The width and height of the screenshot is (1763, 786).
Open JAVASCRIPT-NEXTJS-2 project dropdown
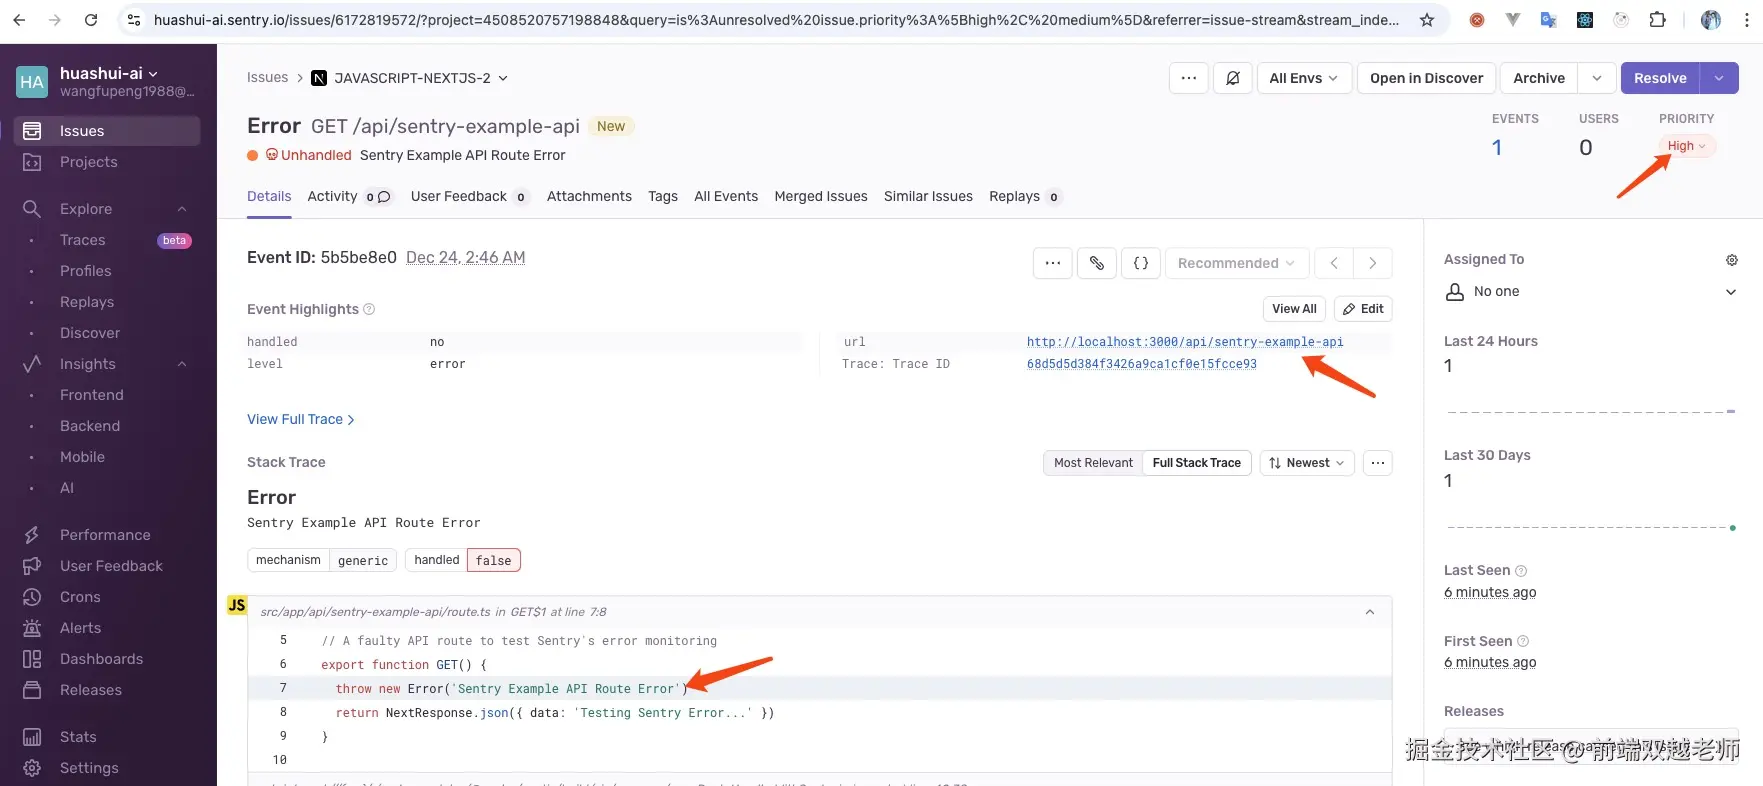[410, 78]
